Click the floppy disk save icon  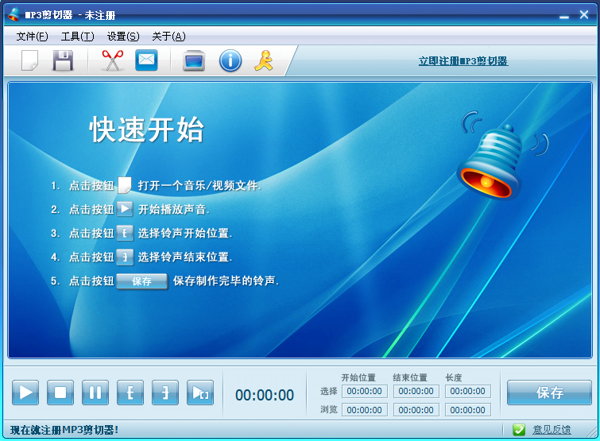click(x=64, y=61)
